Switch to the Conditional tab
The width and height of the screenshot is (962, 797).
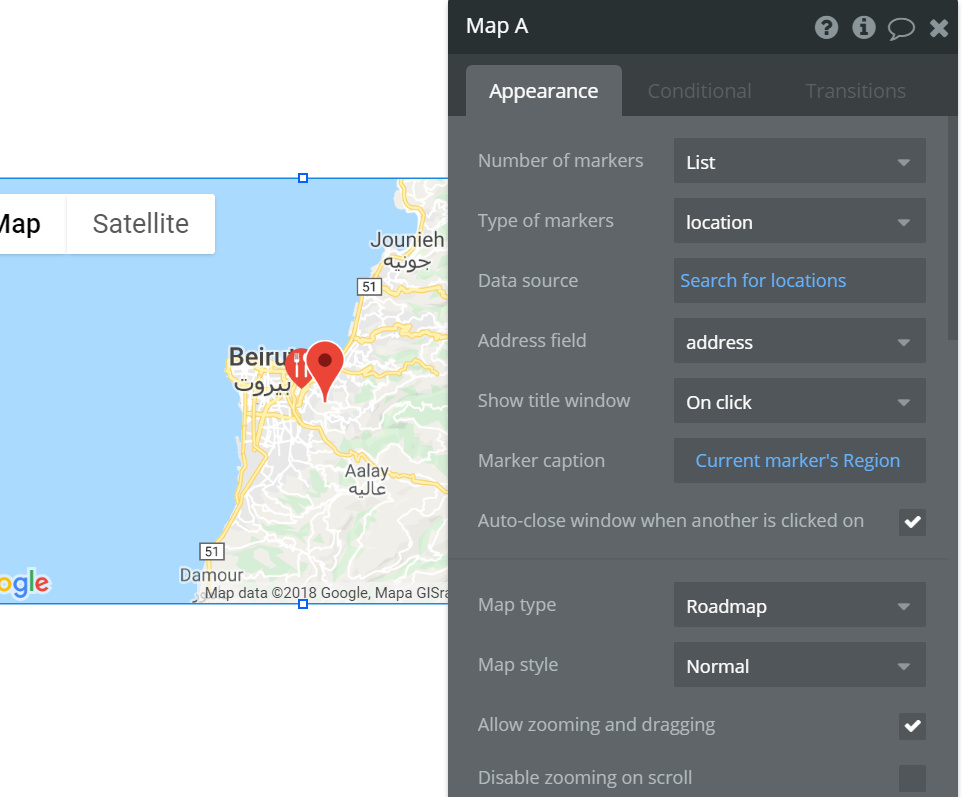click(x=699, y=91)
